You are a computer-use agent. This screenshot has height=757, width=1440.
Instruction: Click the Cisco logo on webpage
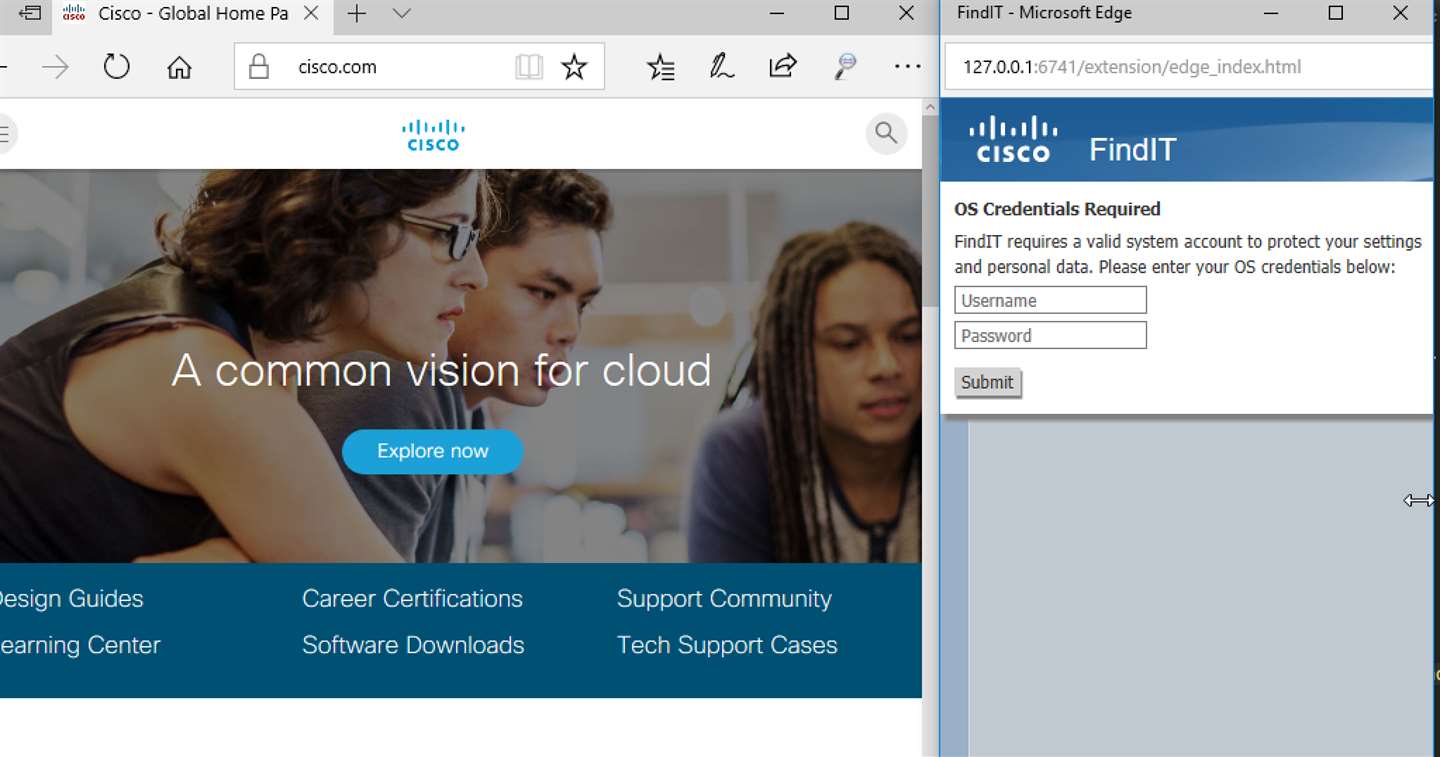(x=433, y=135)
